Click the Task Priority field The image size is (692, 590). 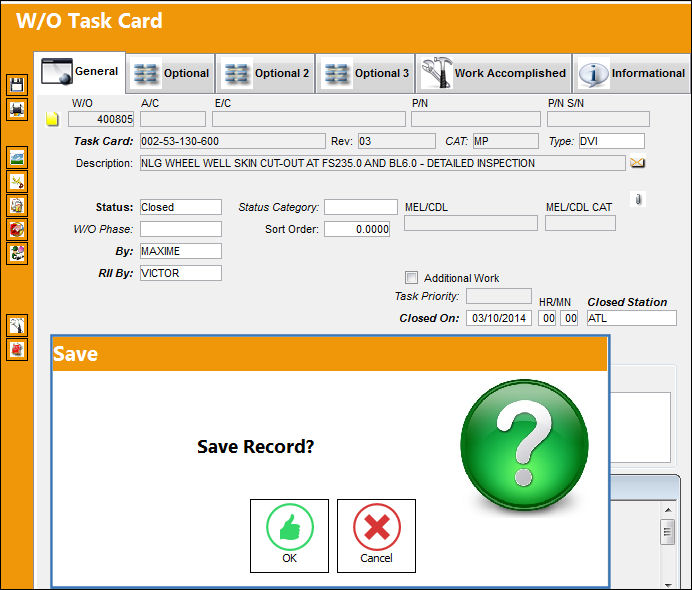[x=499, y=296]
